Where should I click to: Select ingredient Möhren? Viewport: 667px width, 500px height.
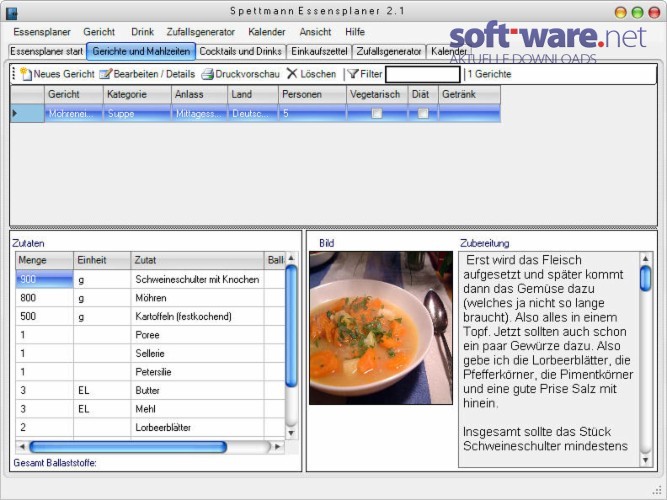[x=197, y=298]
